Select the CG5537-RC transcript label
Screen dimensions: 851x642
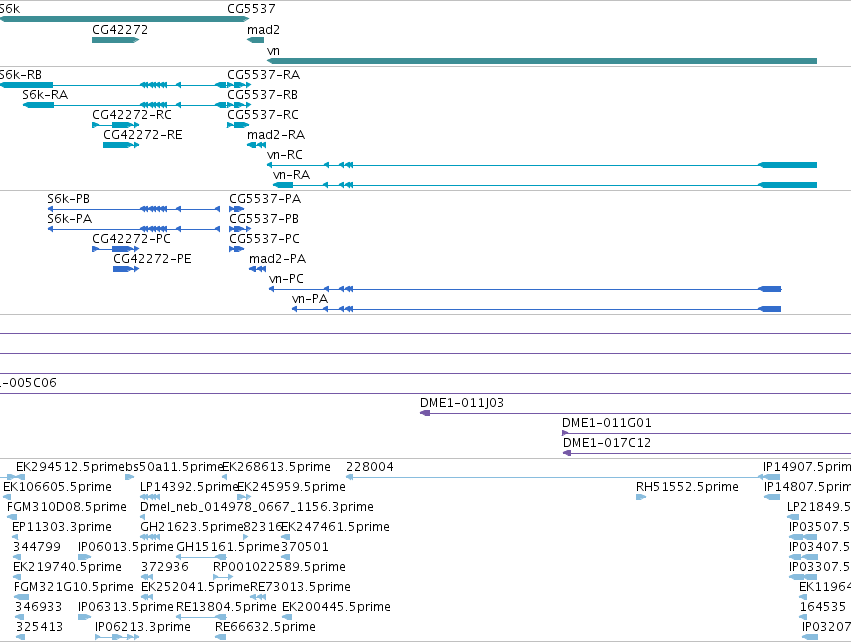tap(263, 115)
